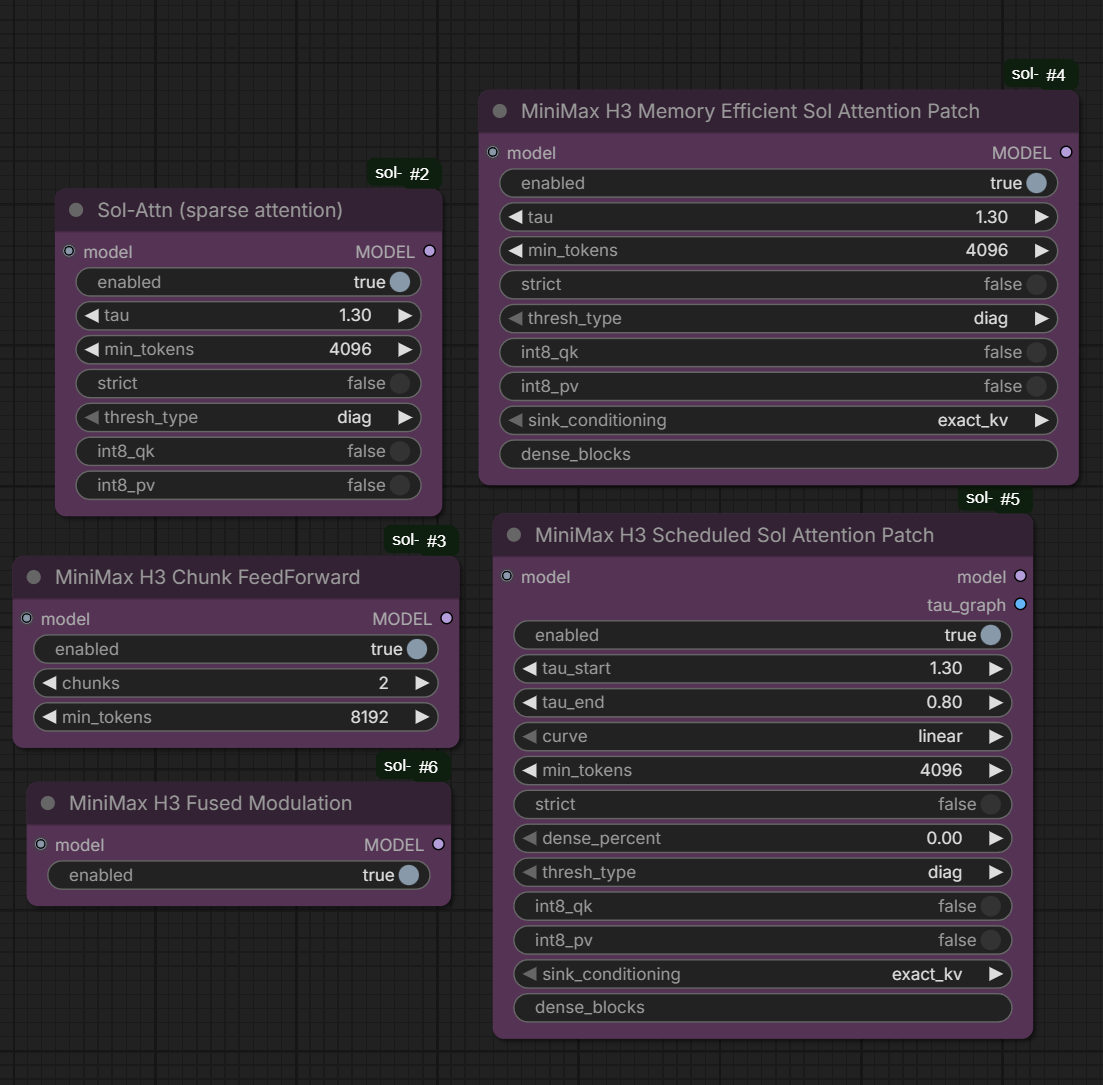1103x1085 pixels.
Task: Click the sol- #5 badge
Action: tap(993, 498)
